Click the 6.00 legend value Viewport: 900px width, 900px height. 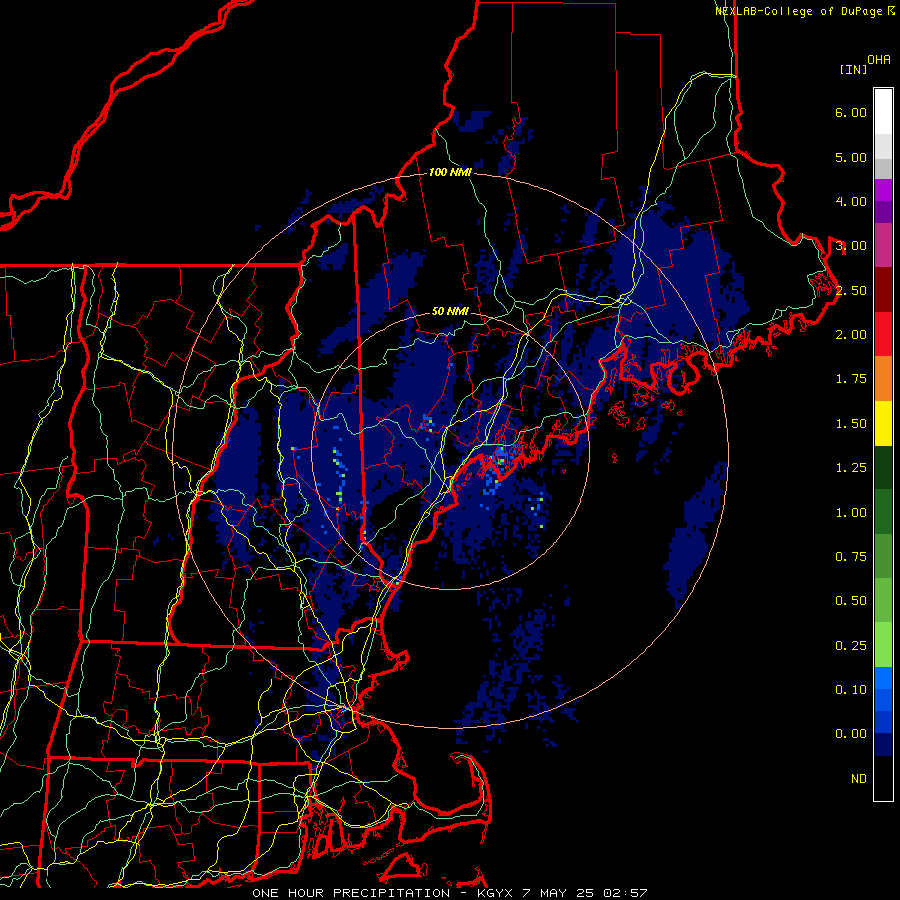[851, 112]
